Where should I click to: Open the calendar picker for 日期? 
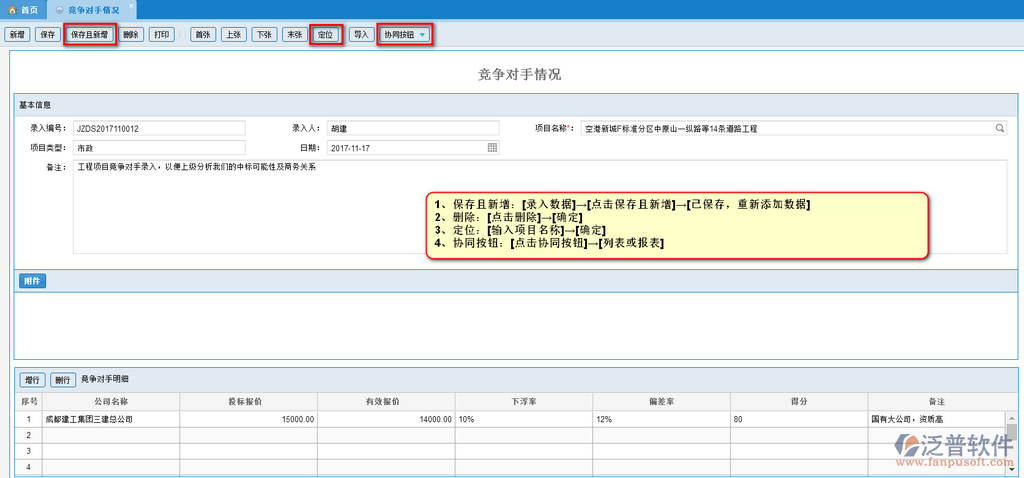[492, 147]
